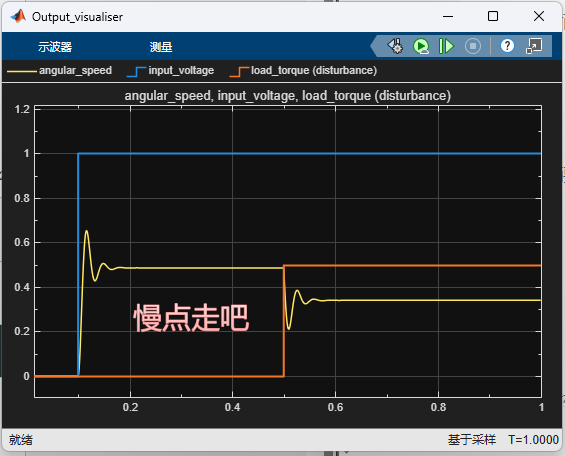Minimize the Output_visualiser window
The width and height of the screenshot is (565, 456).
pos(448,16)
